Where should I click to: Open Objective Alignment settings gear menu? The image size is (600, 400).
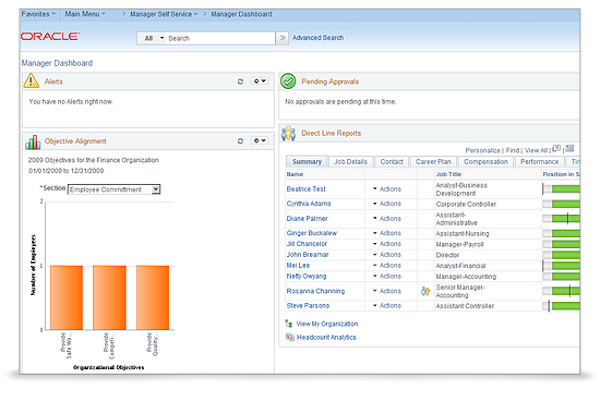click(259, 142)
